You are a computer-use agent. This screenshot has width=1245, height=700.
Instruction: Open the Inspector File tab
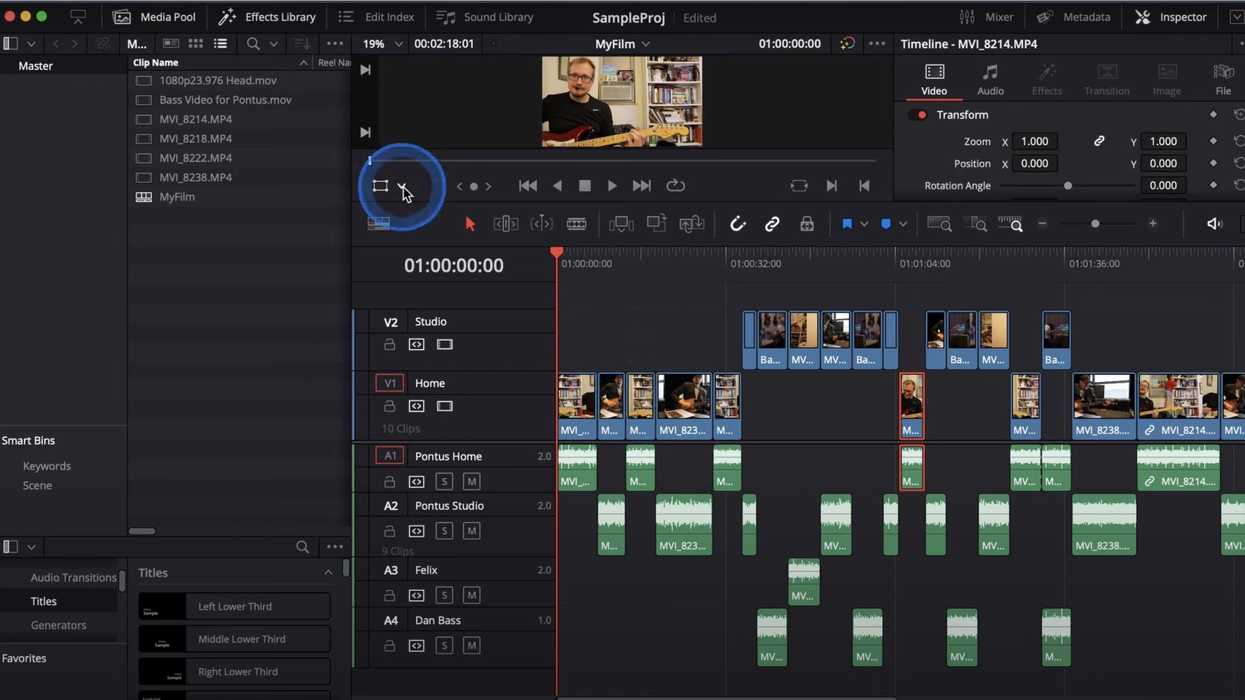(x=1223, y=80)
